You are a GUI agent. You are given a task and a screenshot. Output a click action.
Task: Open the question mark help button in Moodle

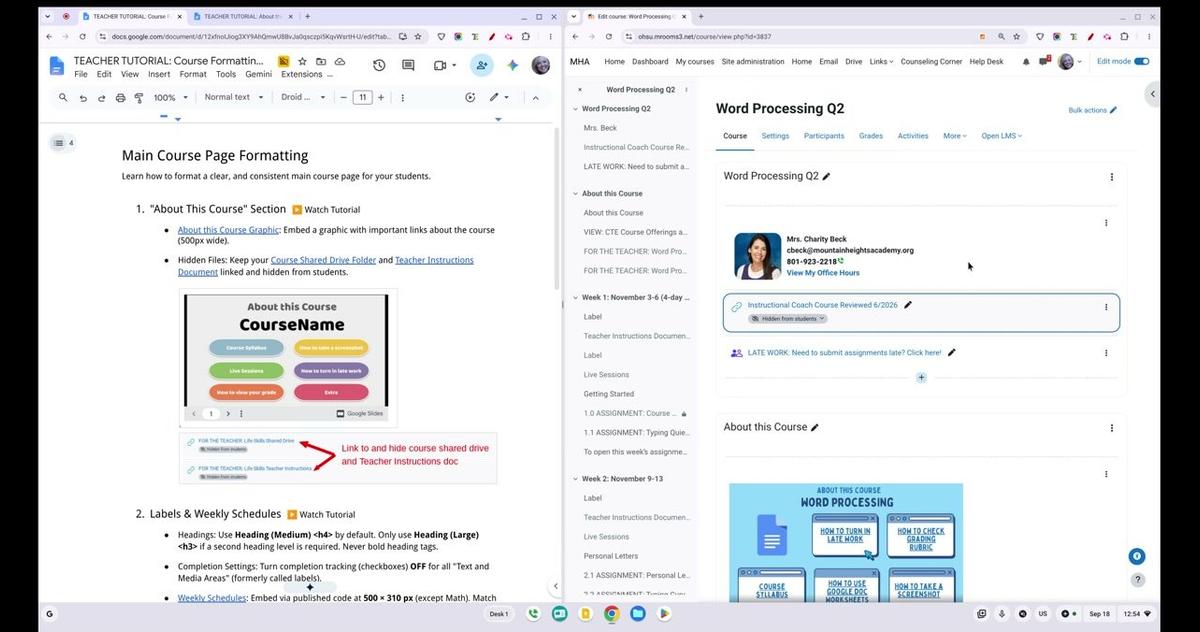point(1138,580)
